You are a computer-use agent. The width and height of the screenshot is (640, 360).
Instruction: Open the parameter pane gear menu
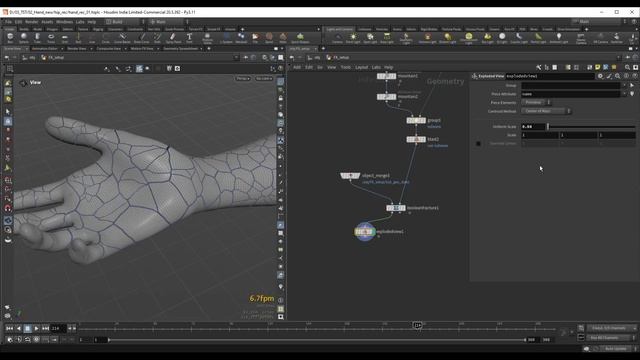click(600, 76)
